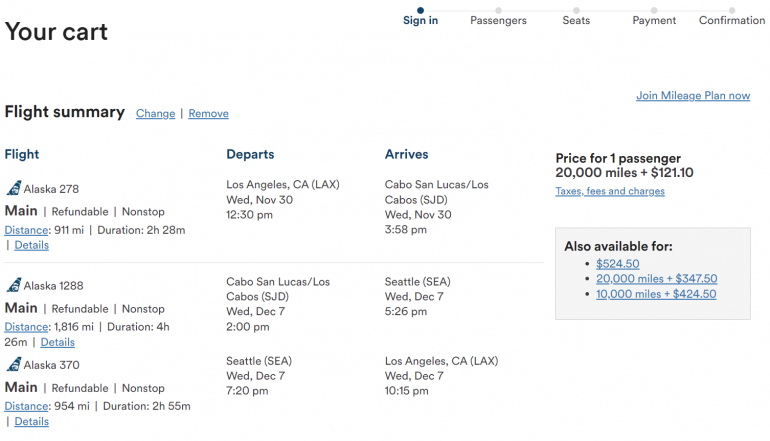Image resolution: width=770 pixels, height=441 pixels.
Task: Go to the Sign in step
Action: (420, 20)
